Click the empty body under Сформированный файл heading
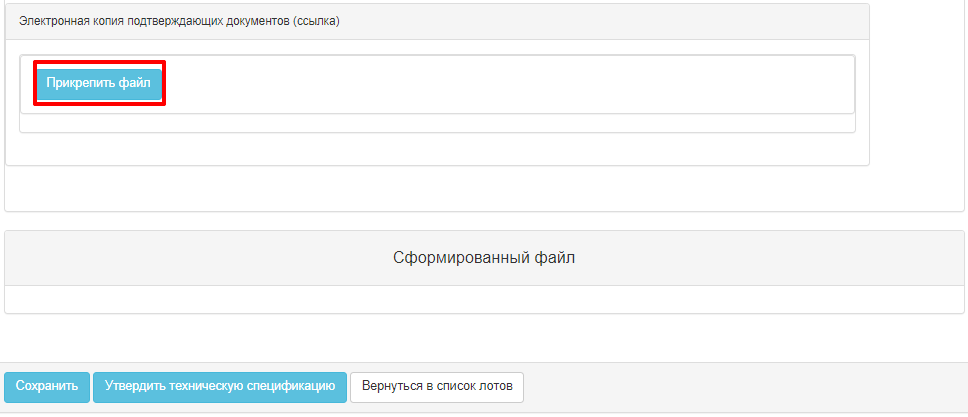 click(x=484, y=299)
